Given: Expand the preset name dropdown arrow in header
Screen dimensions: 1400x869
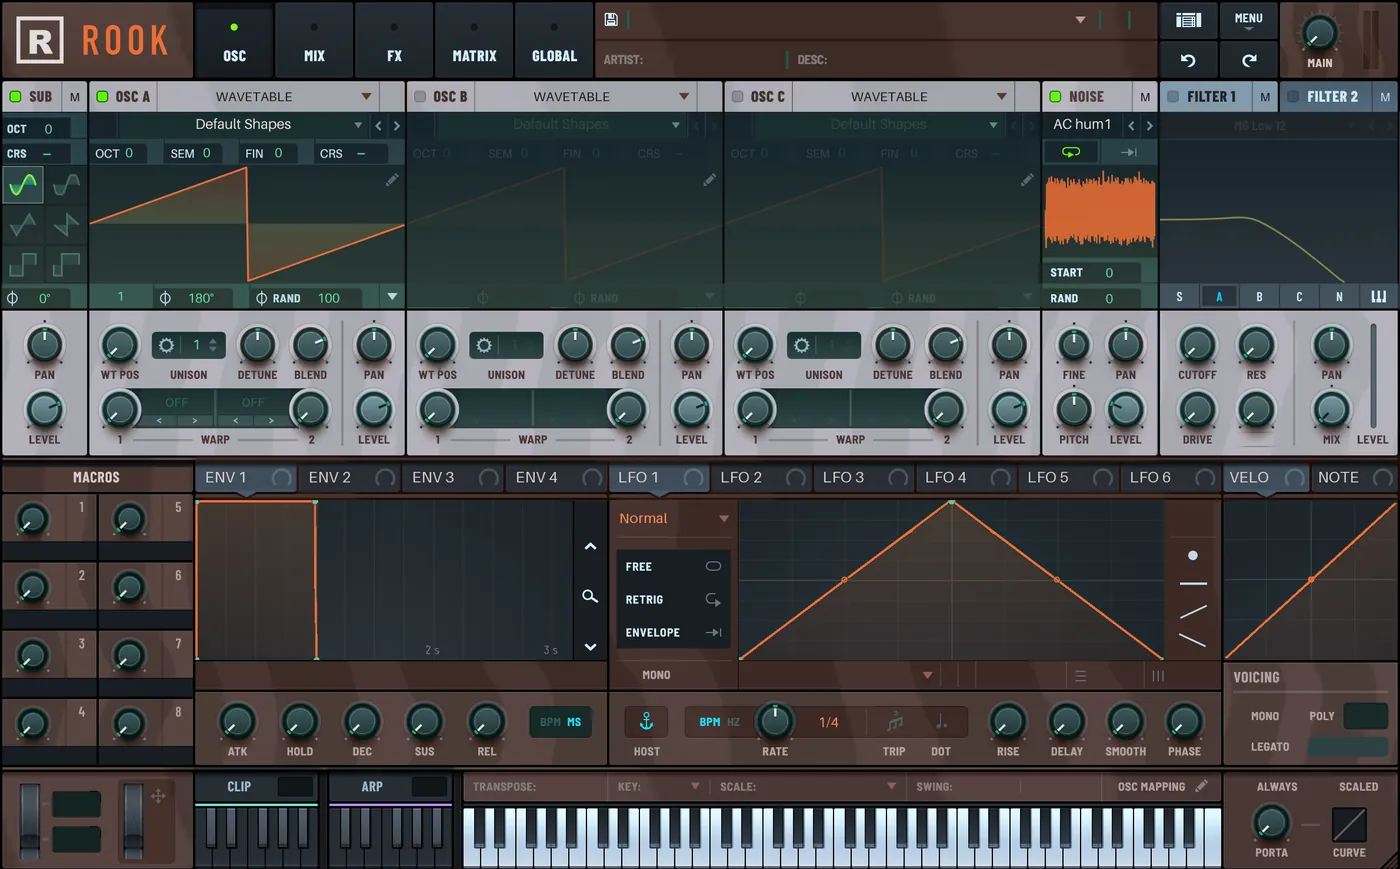Looking at the screenshot, I should click(x=1080, y=20).
